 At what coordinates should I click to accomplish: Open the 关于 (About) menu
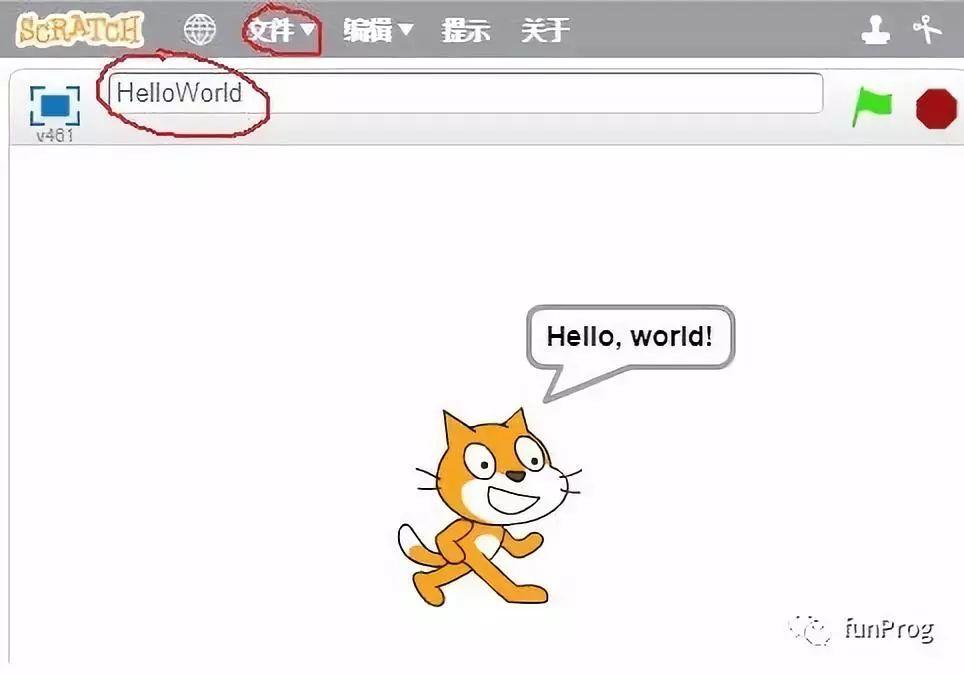point(545,30)
